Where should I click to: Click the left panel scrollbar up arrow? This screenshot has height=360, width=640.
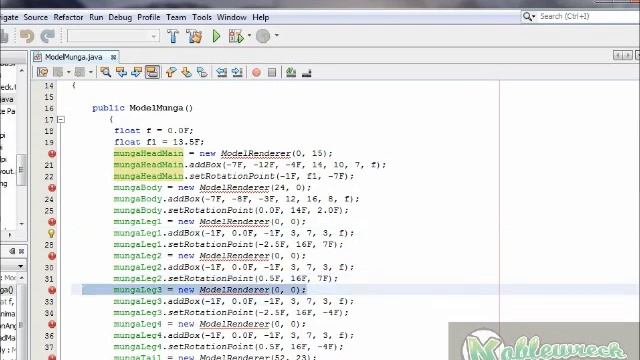tap(22, 71)
